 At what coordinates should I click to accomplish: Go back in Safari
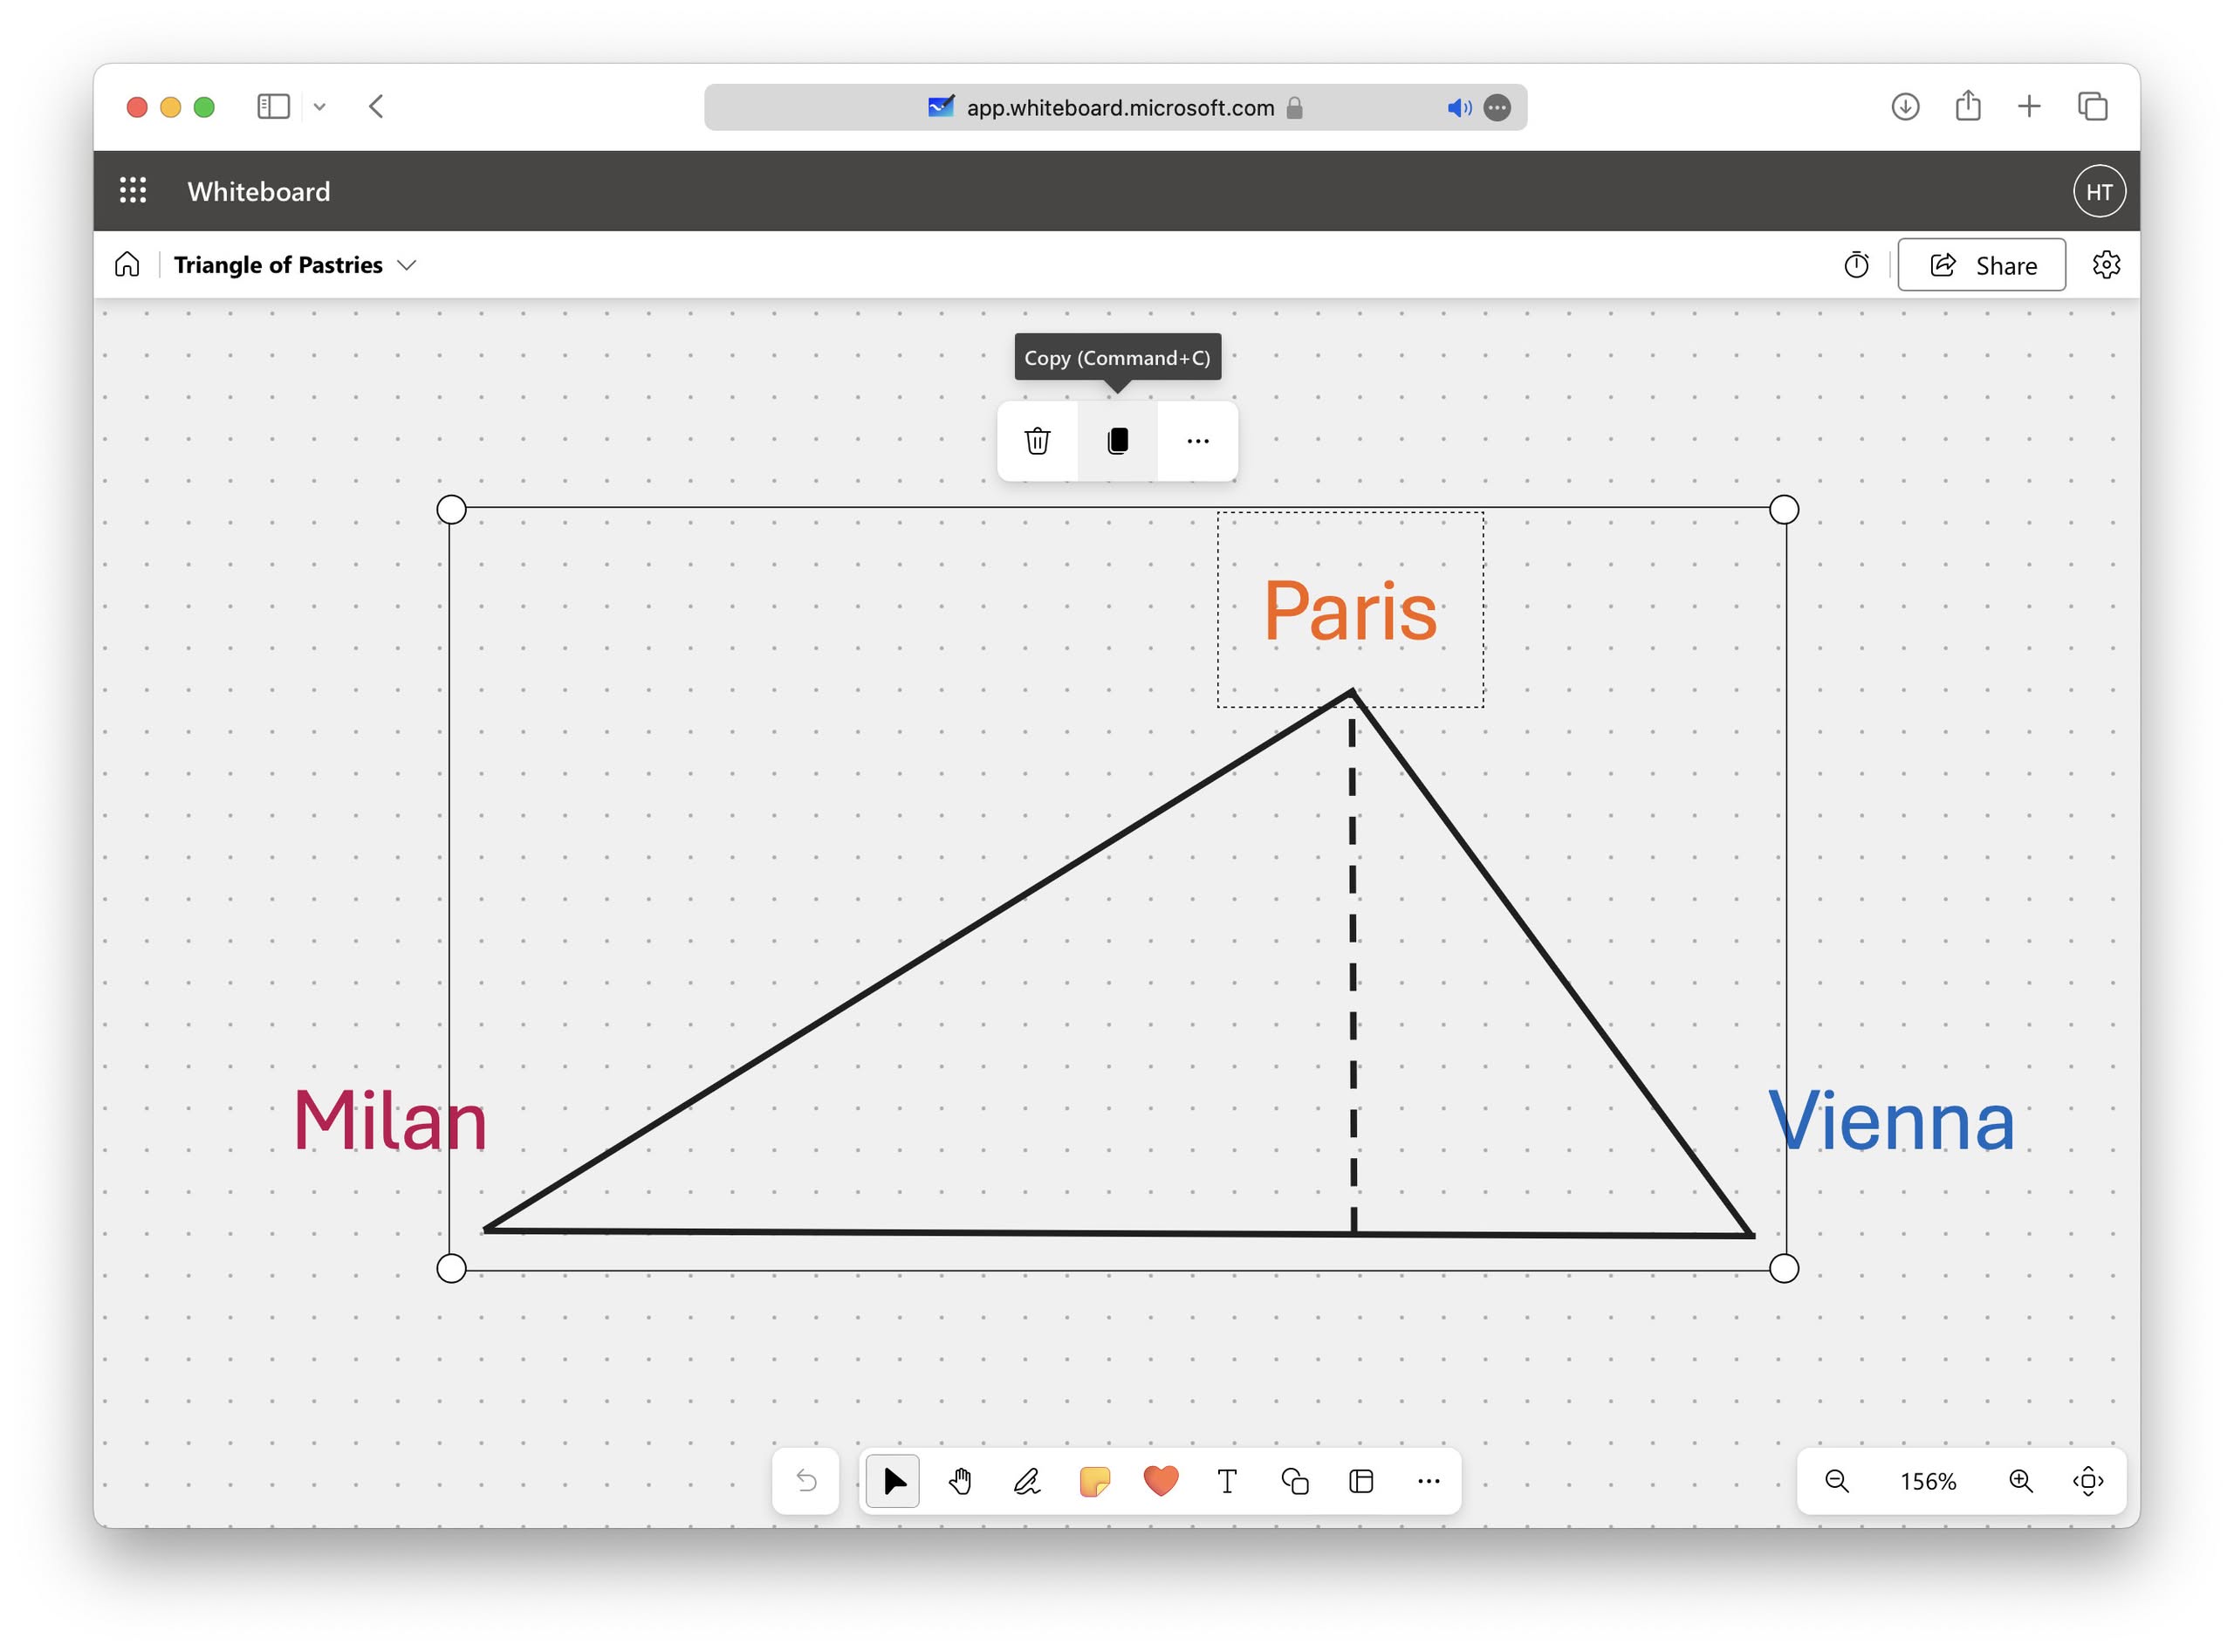[376, 106]
